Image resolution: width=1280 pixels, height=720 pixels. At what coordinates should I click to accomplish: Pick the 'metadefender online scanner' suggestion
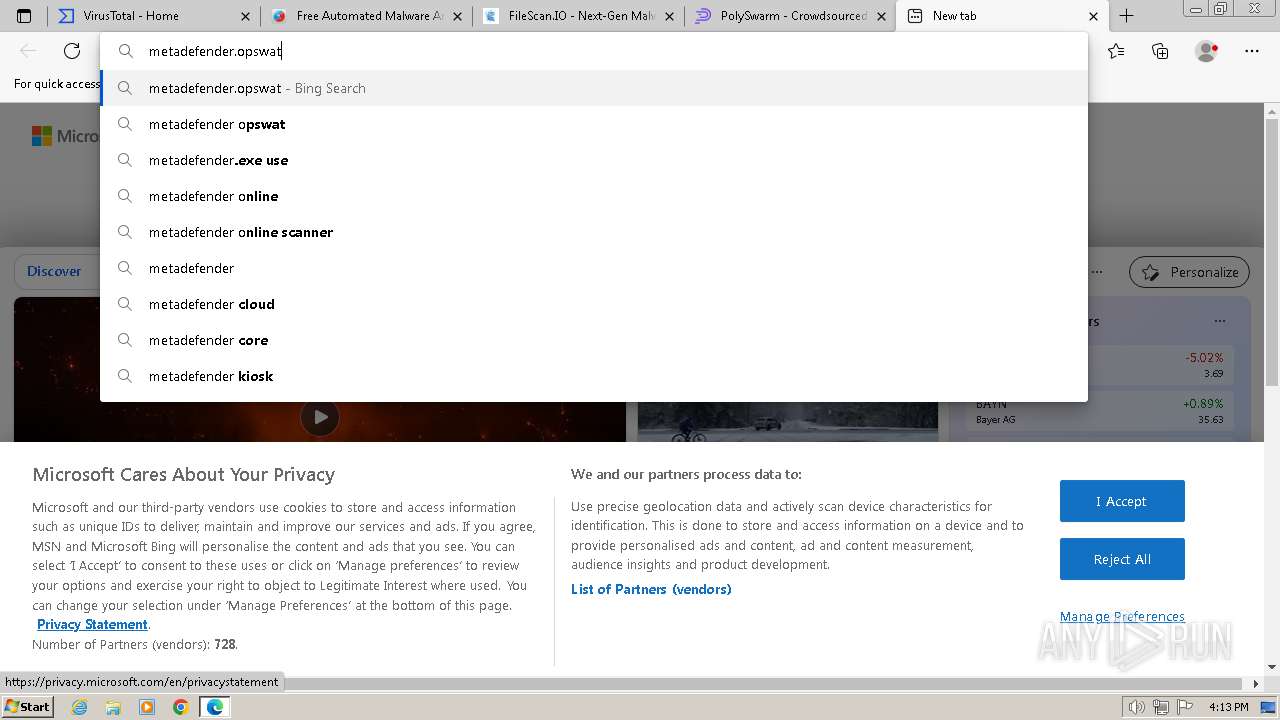pos(594,232)
